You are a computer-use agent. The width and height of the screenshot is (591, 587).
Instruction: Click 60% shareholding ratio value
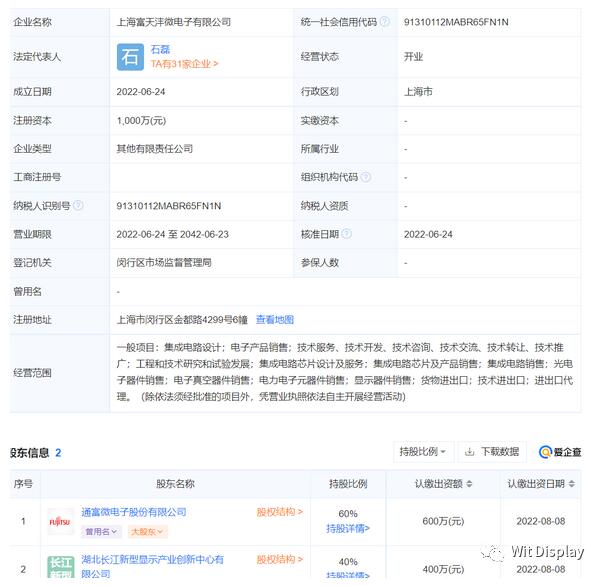tap(348, 514)
